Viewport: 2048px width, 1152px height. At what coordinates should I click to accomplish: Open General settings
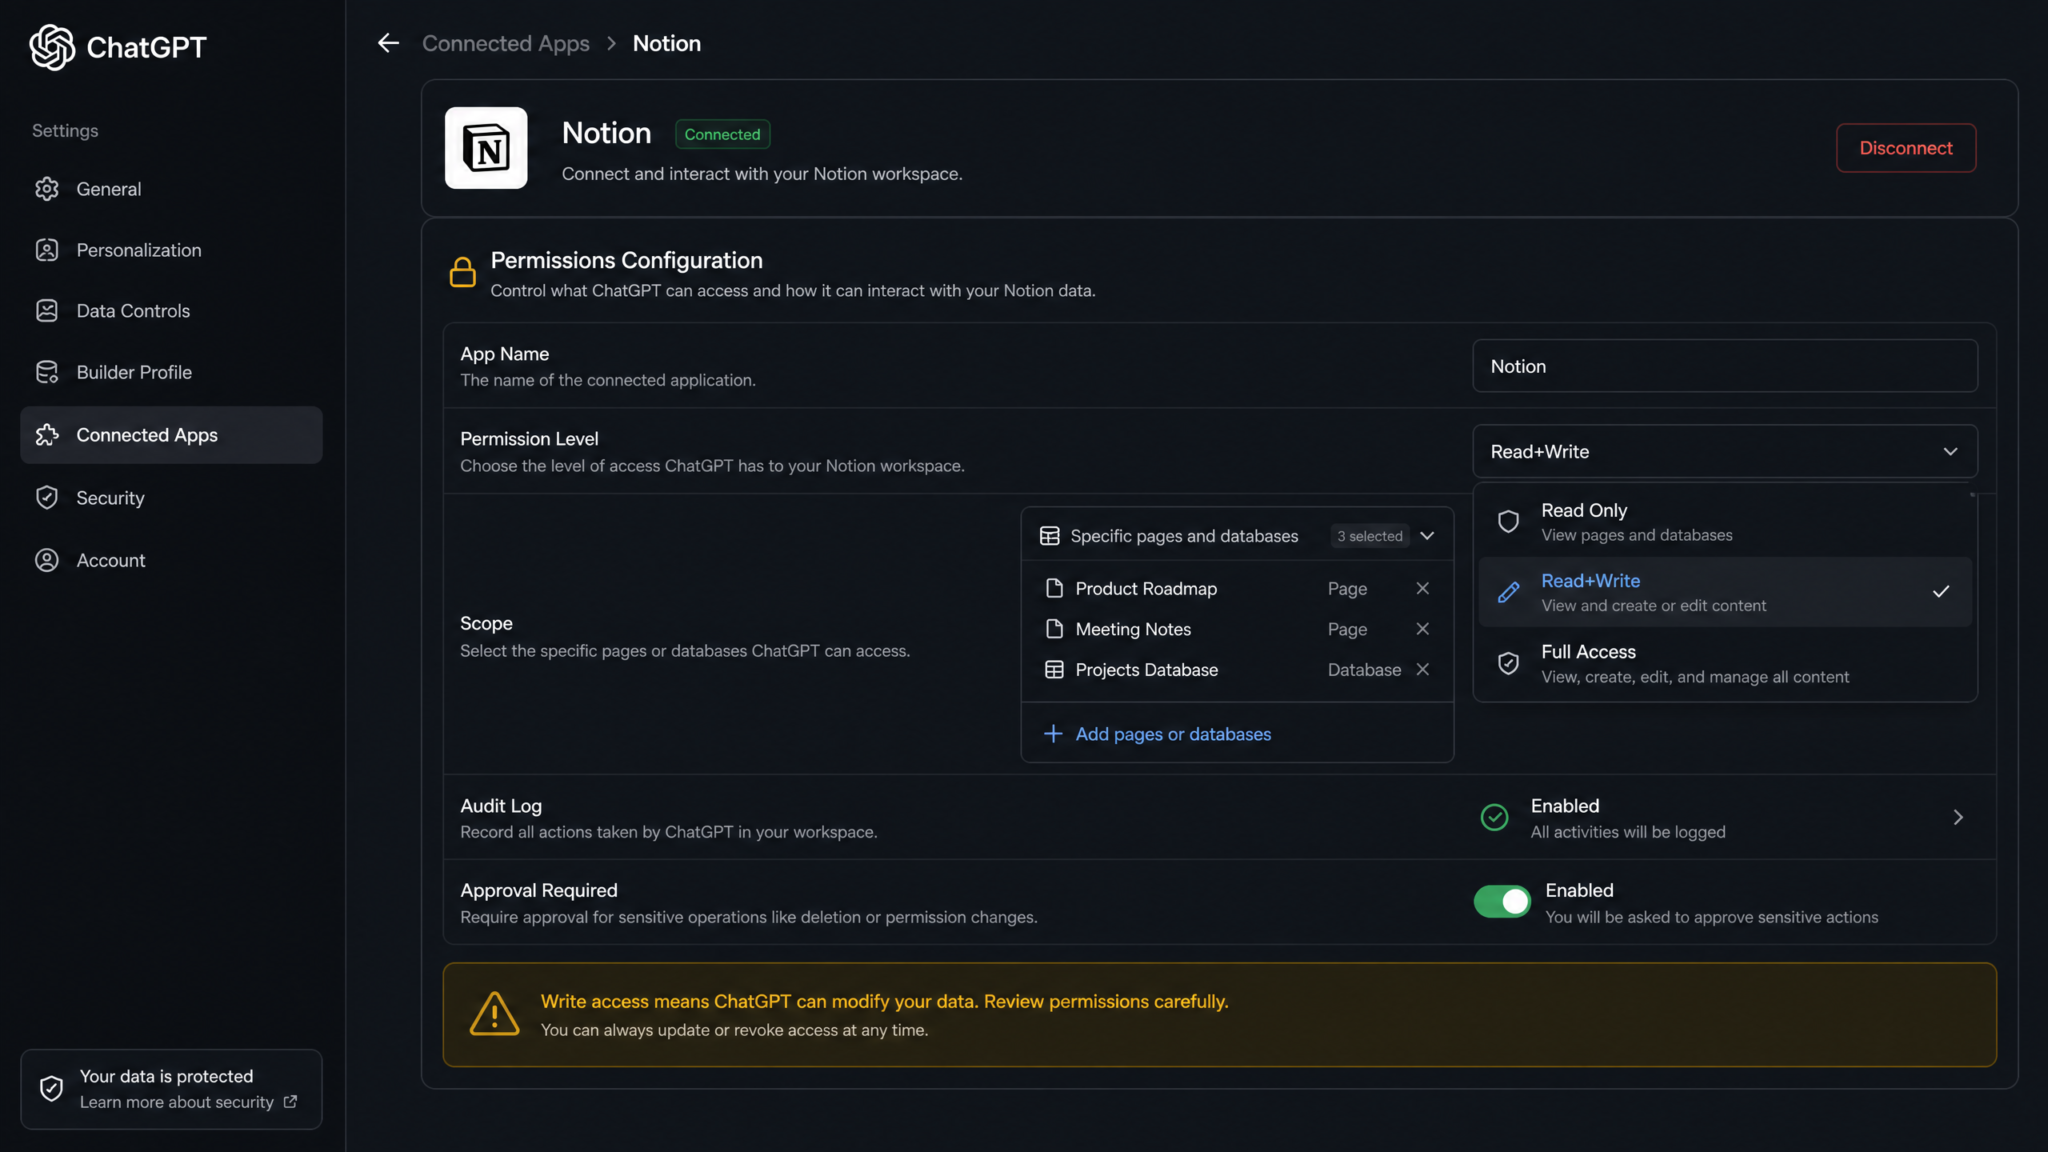coord(171,189)
